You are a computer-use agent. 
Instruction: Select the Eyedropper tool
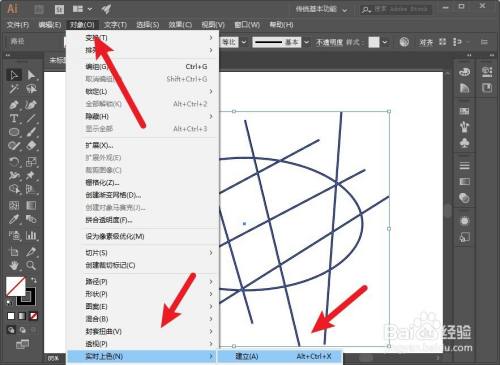(x=14, y=219)
